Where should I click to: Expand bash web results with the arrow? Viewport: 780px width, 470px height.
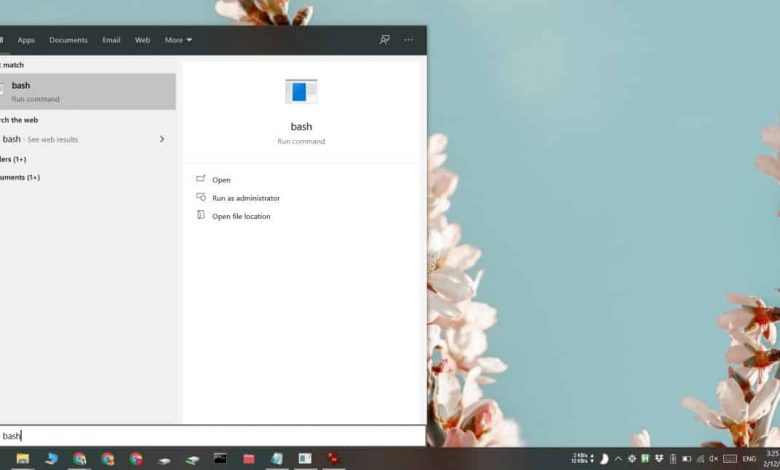[x=162, y=139]
